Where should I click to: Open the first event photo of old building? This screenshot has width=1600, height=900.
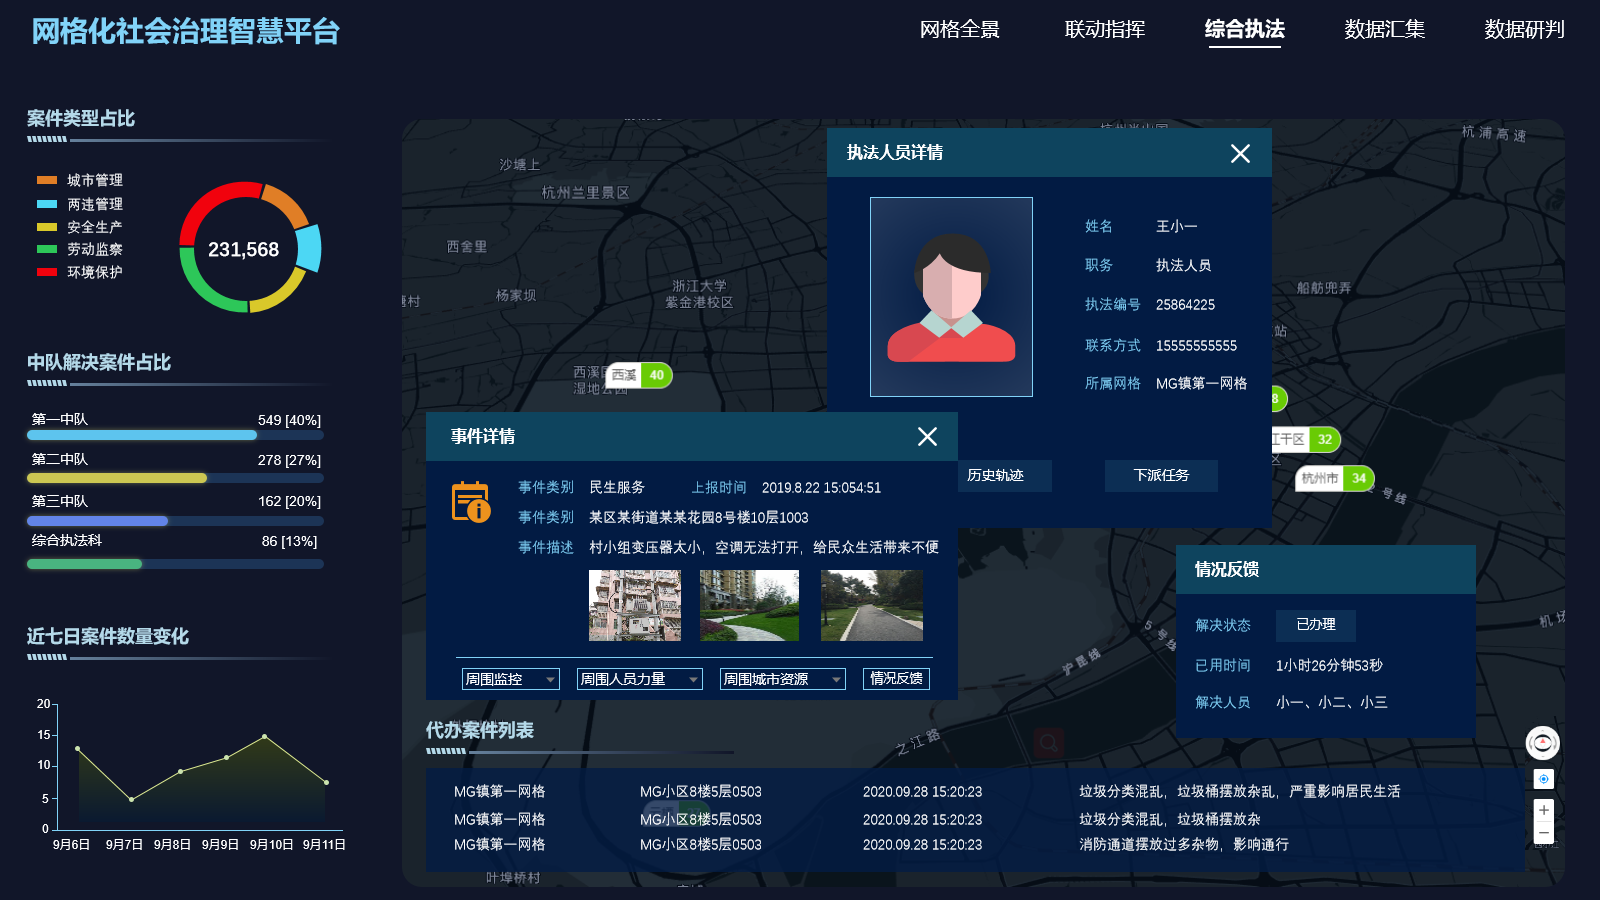[x=635, y=605]
